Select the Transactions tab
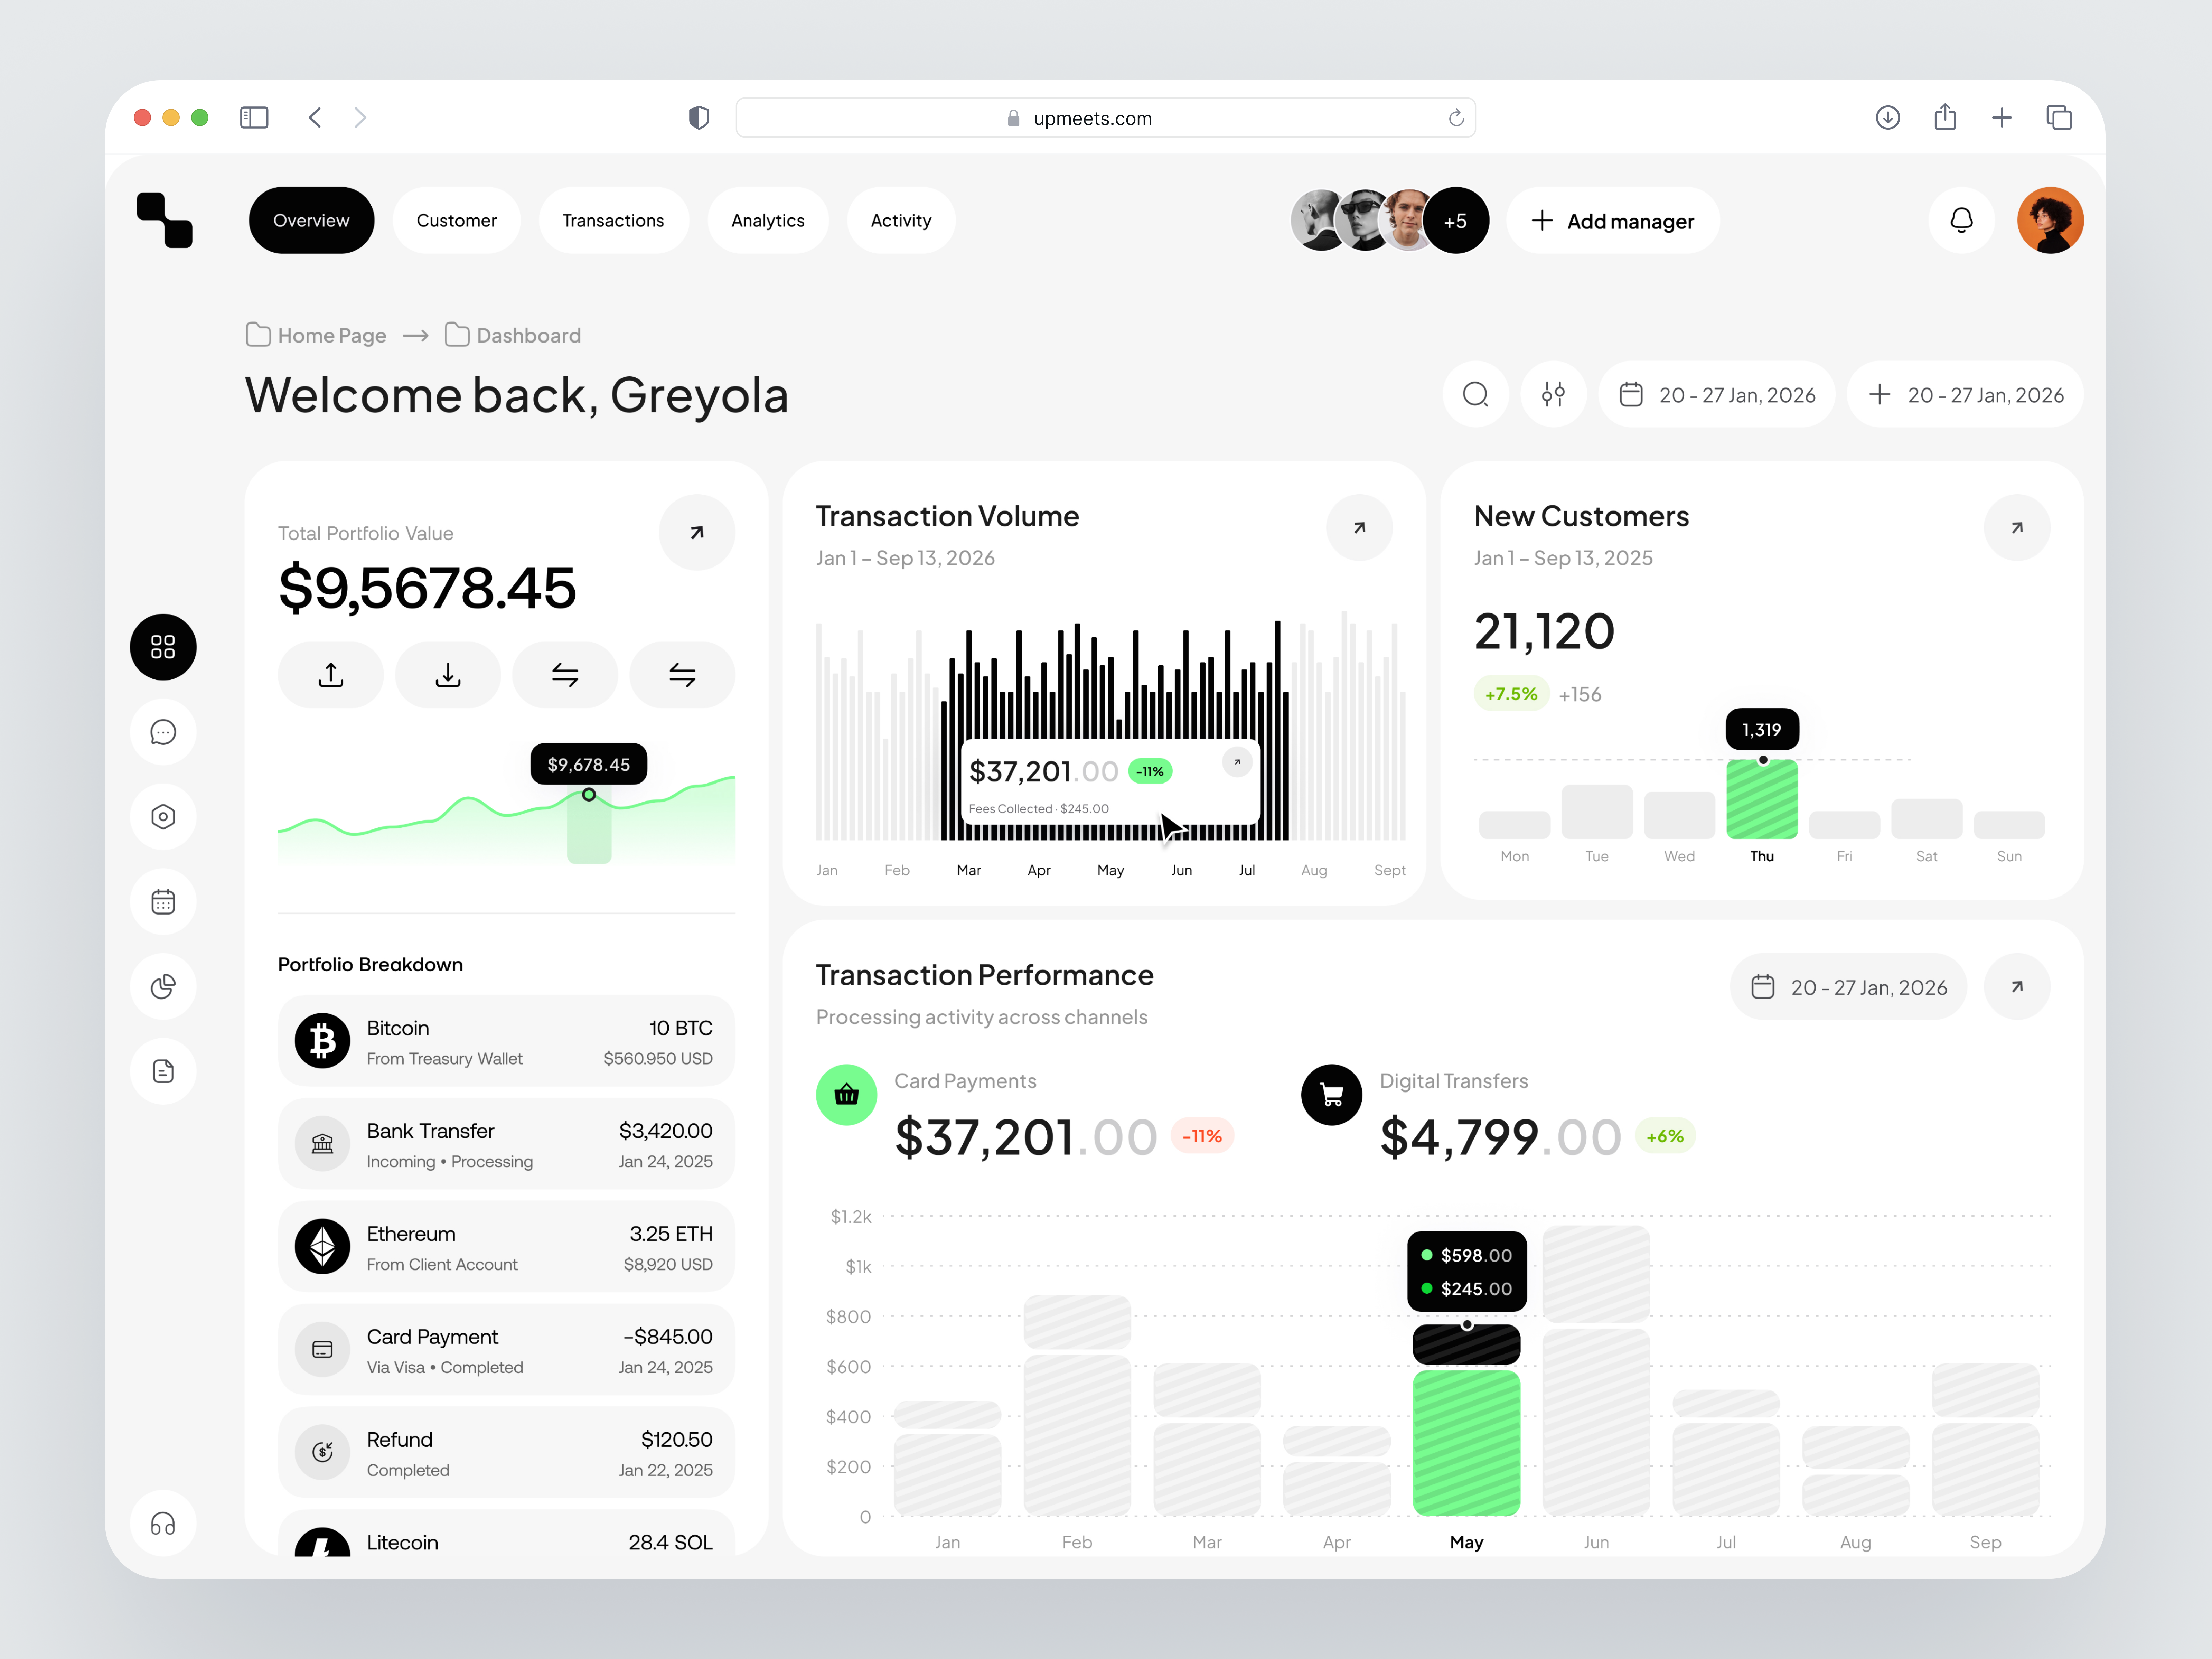Viewport: 2212px width, 1659px height. pos(613,220)
